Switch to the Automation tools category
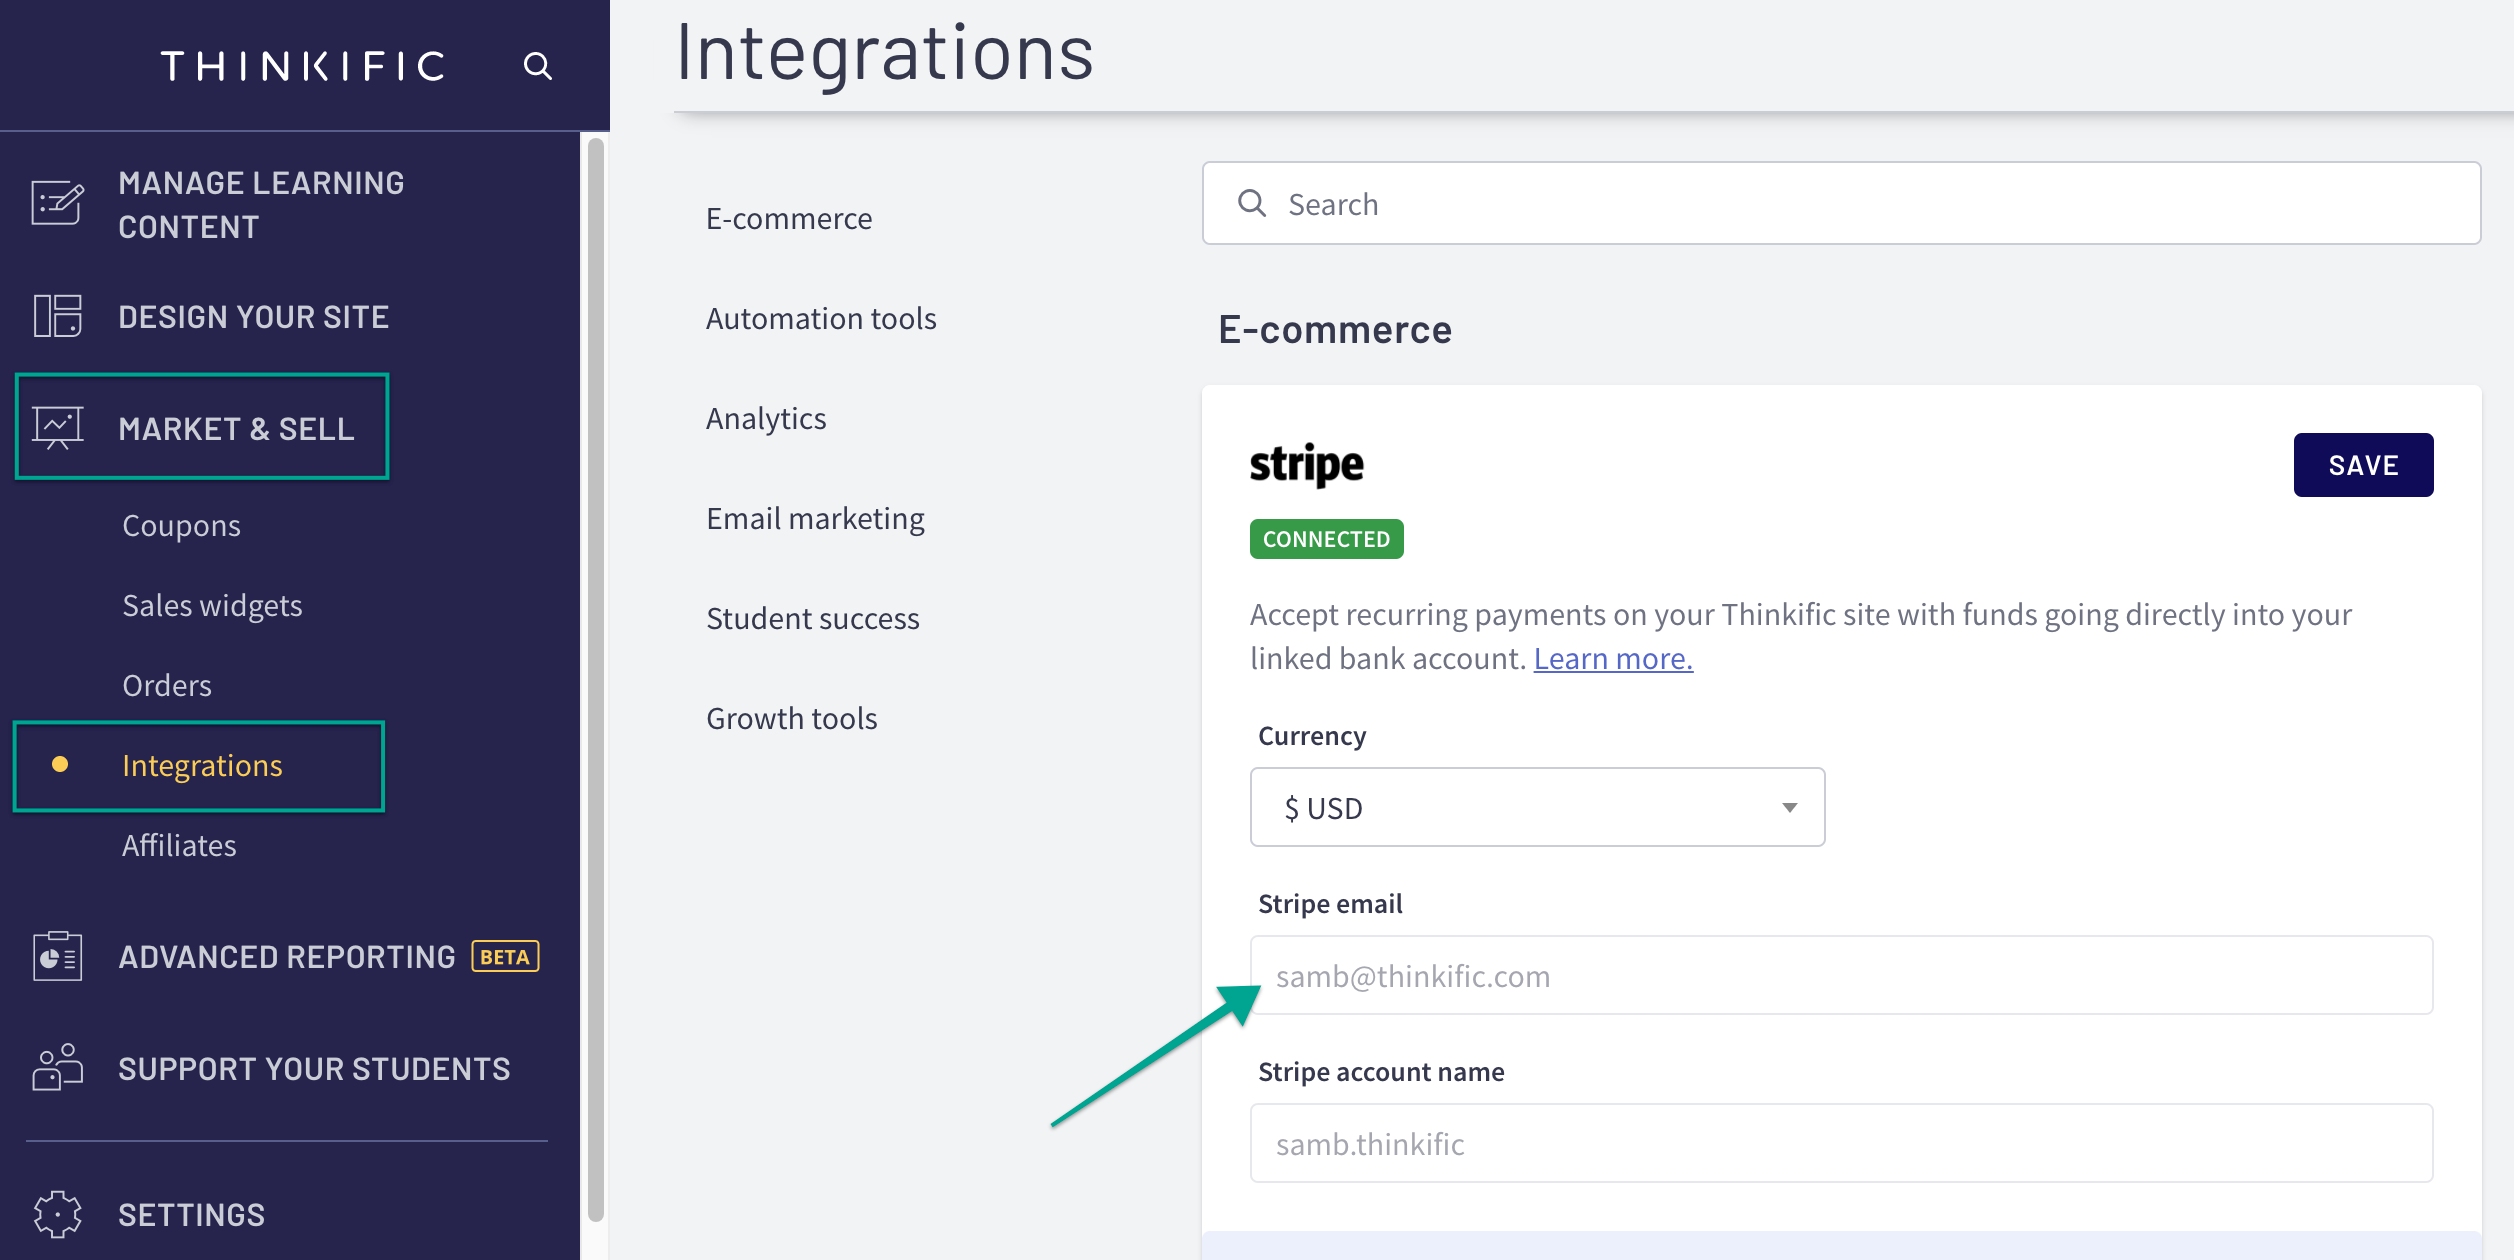 [821, 317]
